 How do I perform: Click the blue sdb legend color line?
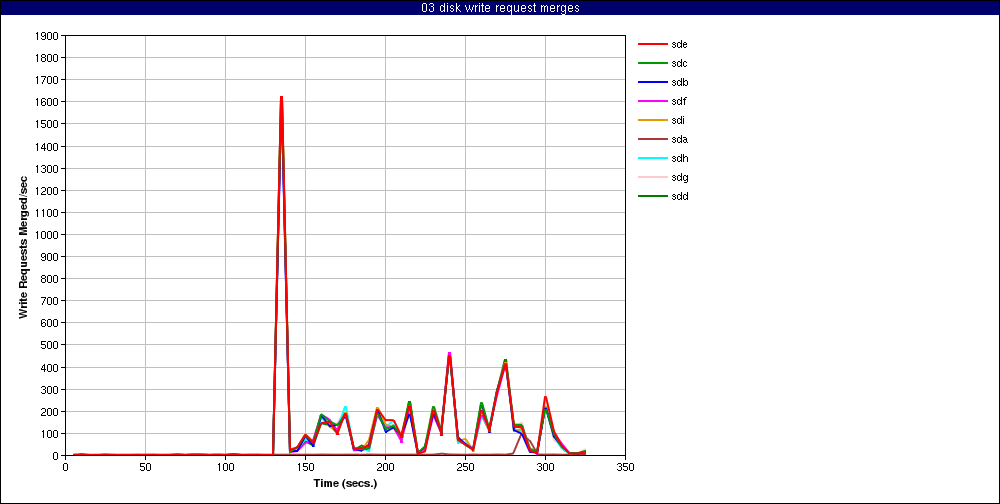coord(651,82)
